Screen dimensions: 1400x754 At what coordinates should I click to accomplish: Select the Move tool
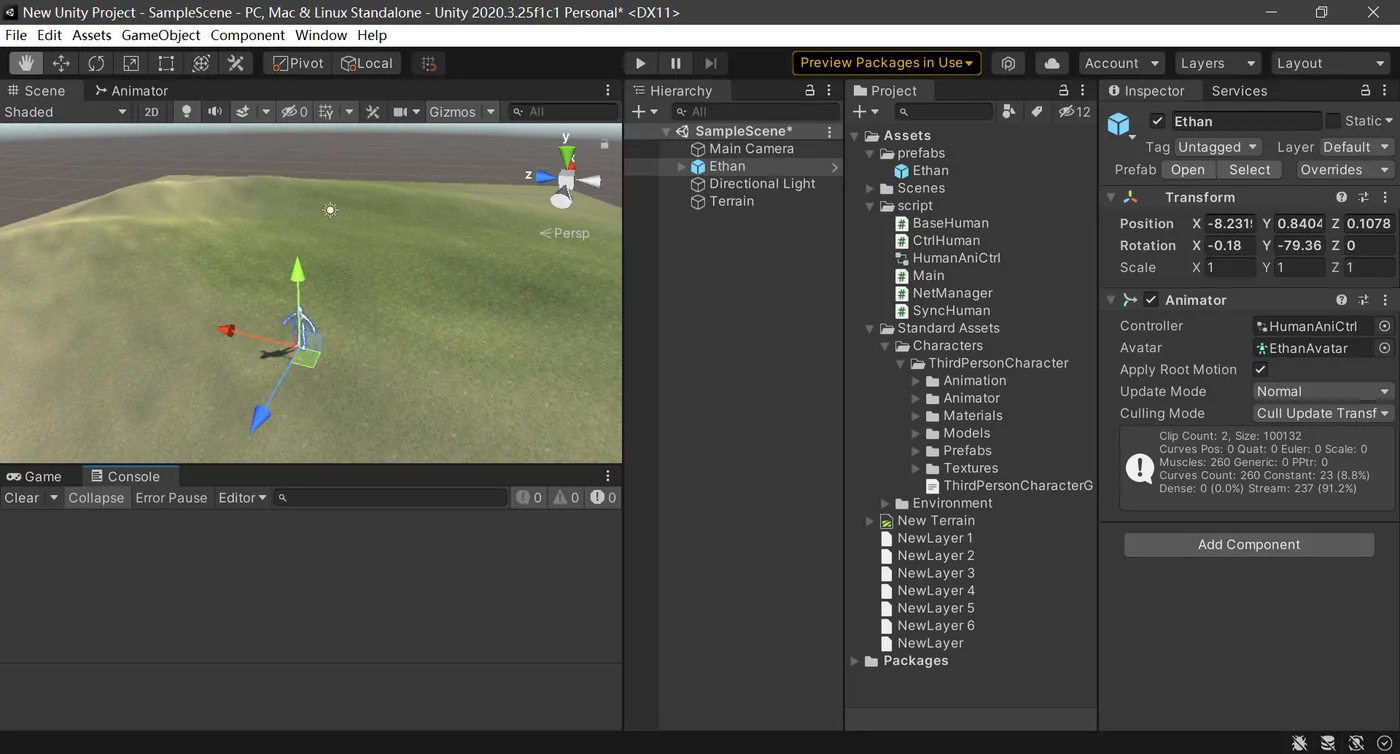[x=61, y=63]
